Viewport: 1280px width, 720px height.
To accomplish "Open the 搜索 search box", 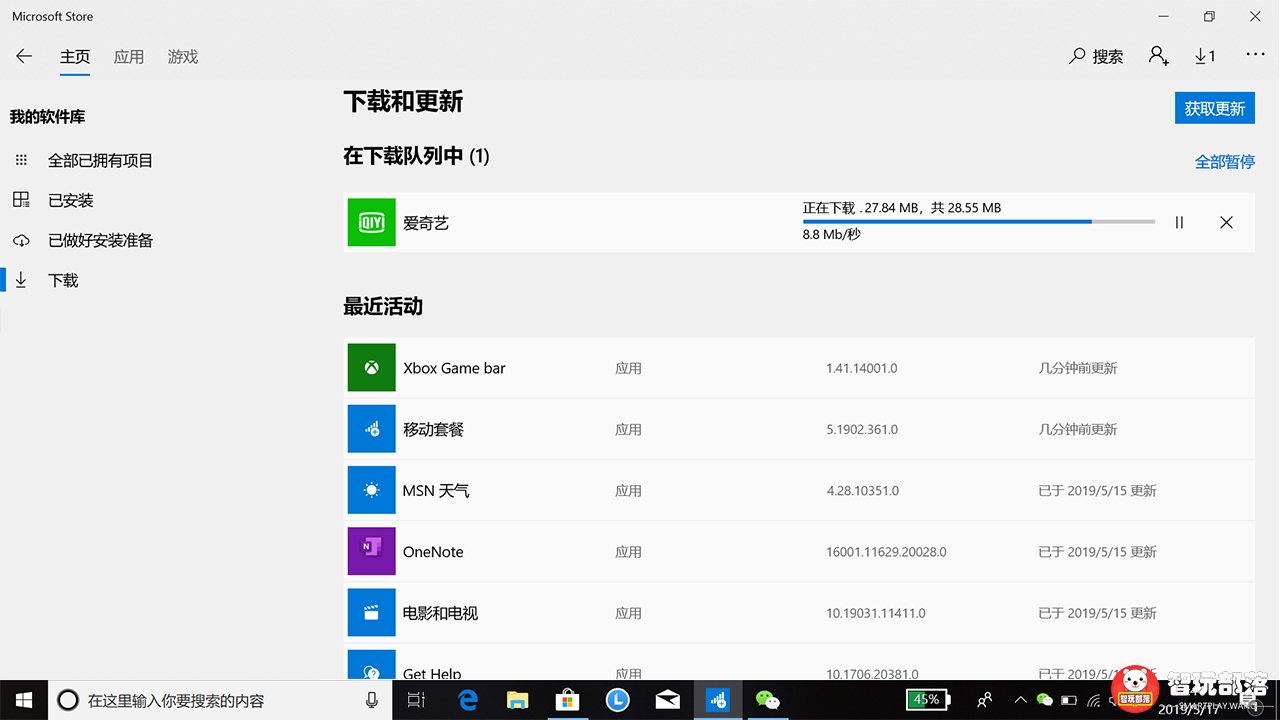I will tap(1096, 57).
